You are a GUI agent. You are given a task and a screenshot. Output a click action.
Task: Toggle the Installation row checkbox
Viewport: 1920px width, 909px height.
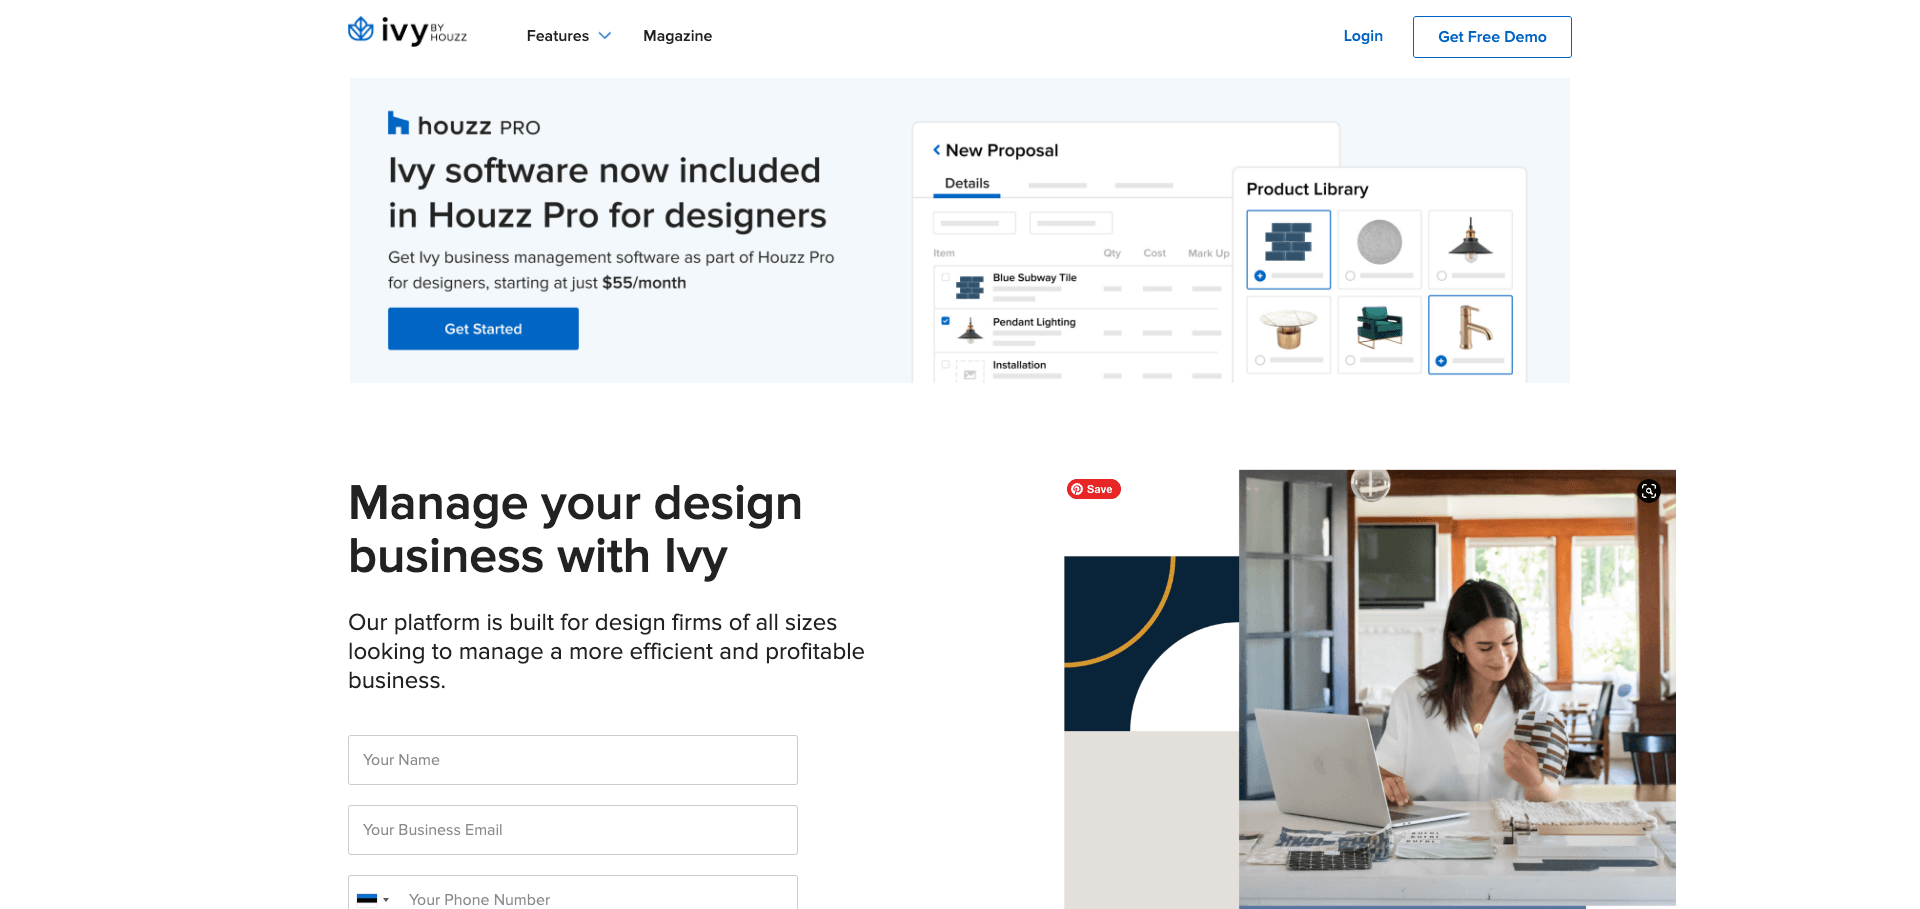click(x=946, y=365)
